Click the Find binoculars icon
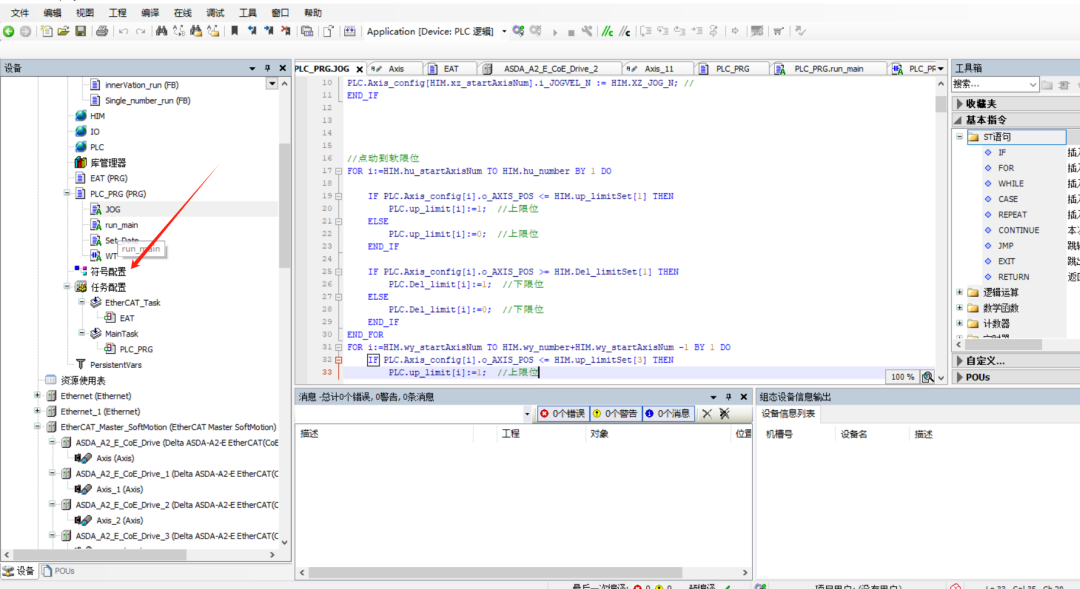Image resolution: width=1080 pixels, height=589 pixels. 161,31
